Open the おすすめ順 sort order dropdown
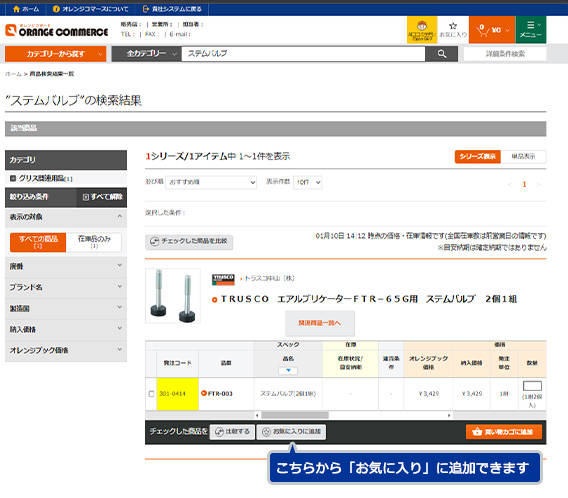This screenshot has width=568, height=498. (211, 182)
